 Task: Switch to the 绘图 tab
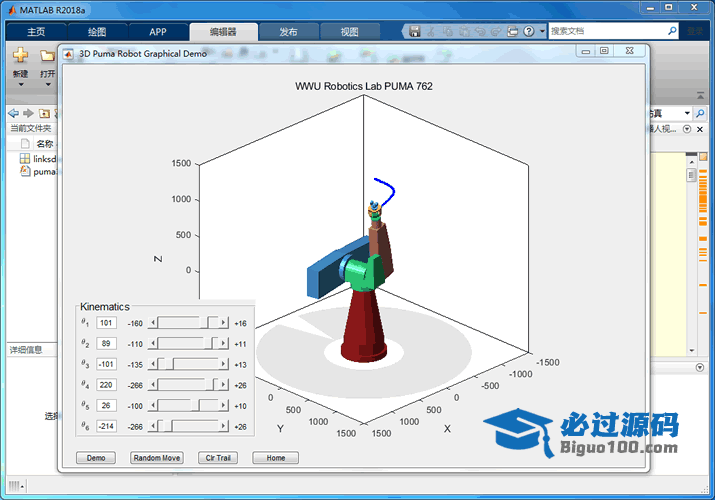(97, 32)
